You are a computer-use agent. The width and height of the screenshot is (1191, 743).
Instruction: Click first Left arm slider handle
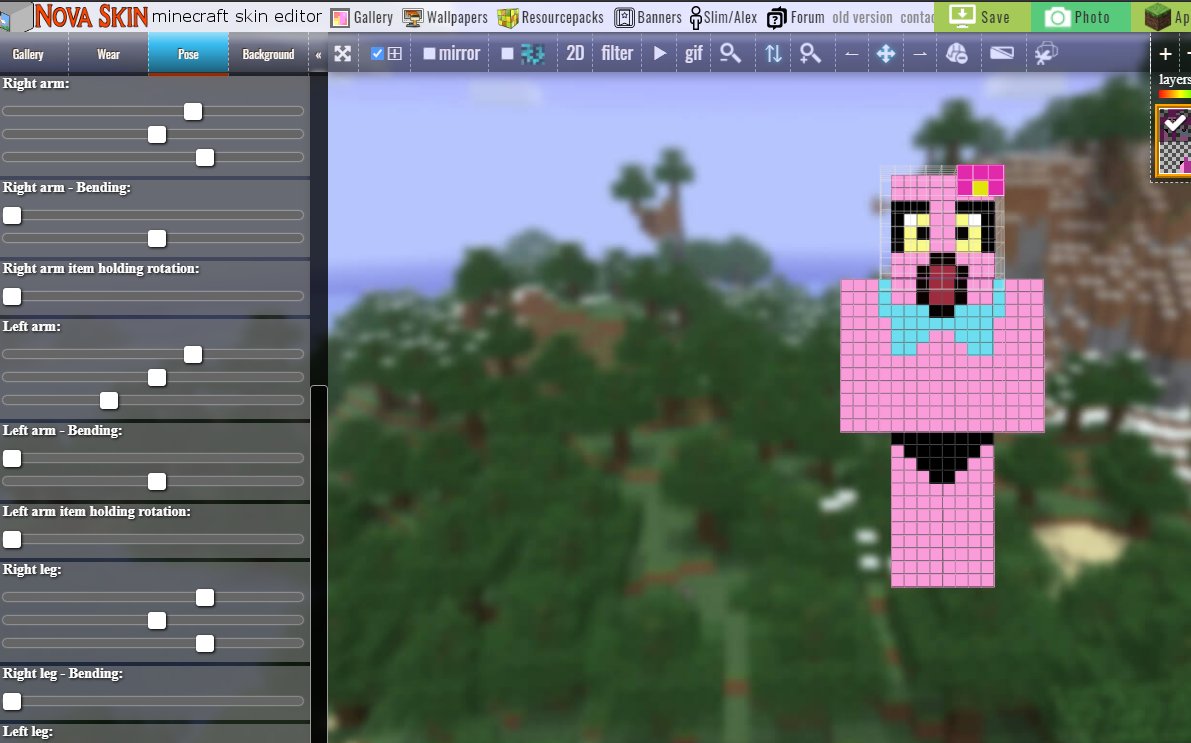pos(193,355)
